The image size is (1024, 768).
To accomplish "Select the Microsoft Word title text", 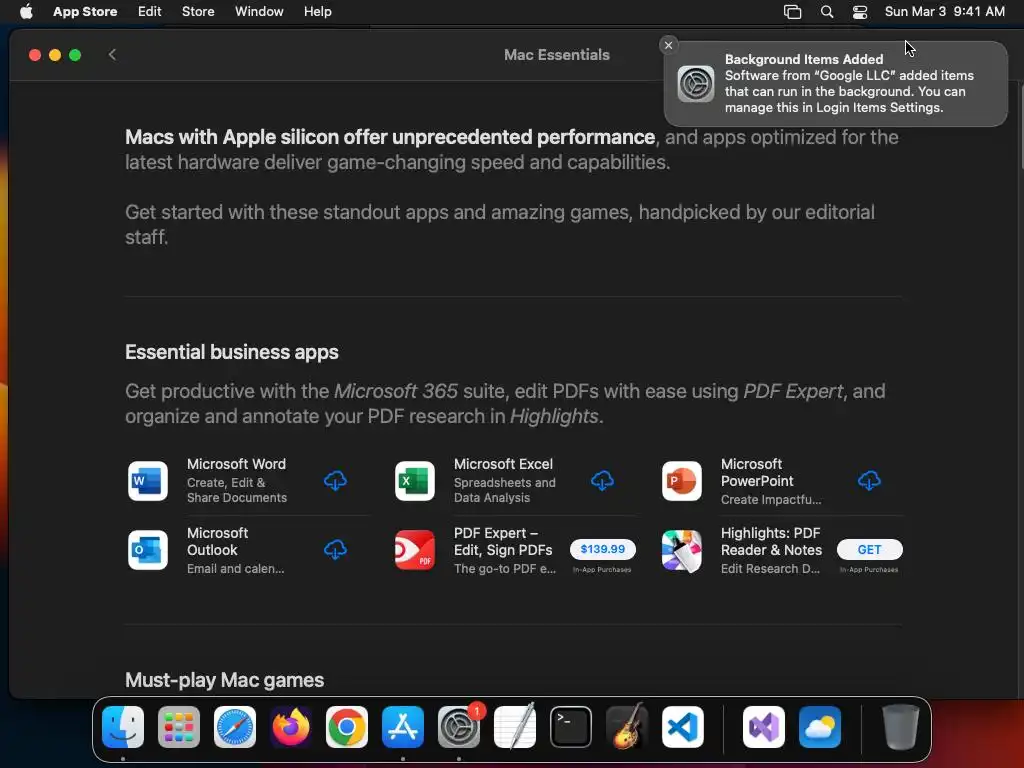I will coord(236,464).
